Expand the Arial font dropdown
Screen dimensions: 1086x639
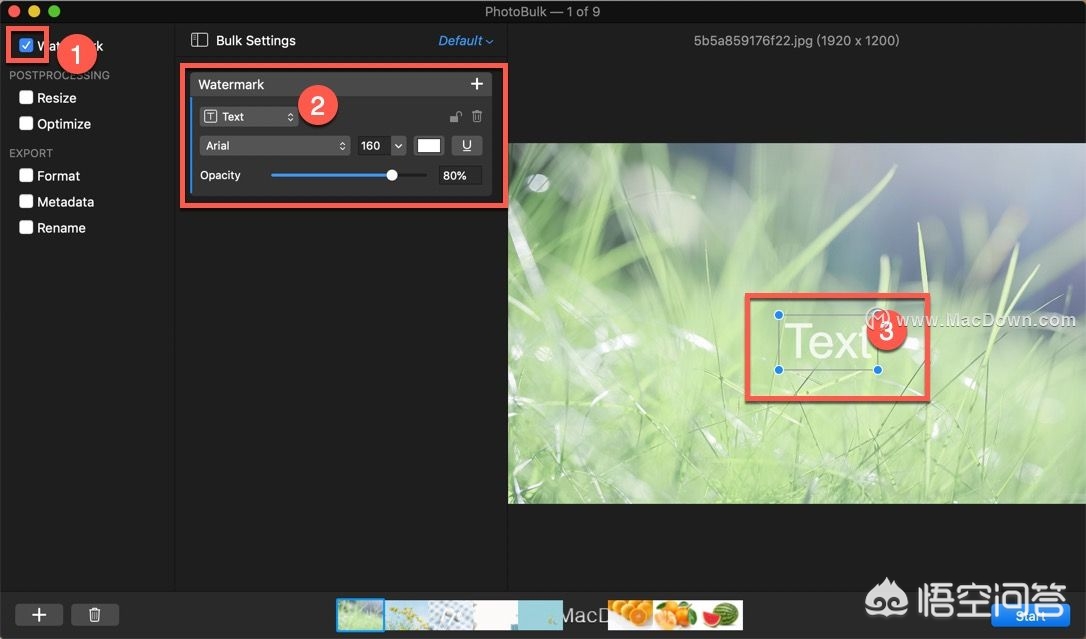pyautogui.click(x=274, y=146)
